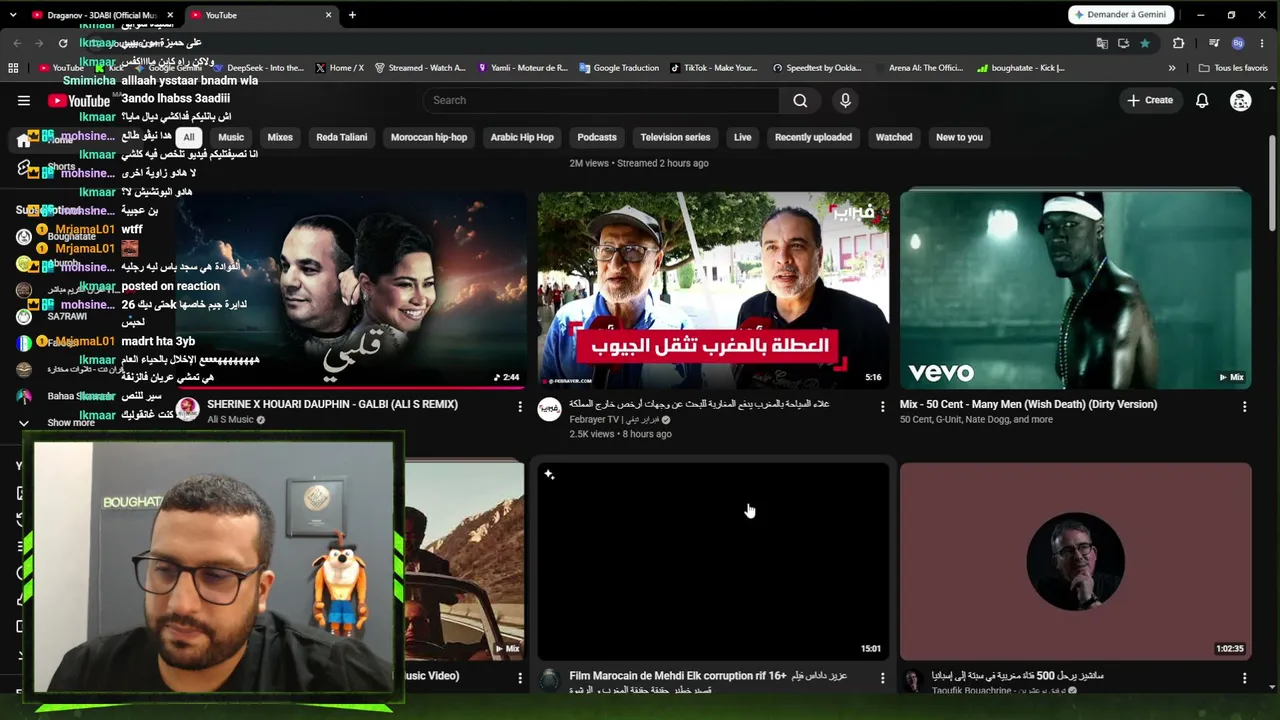
Task: Bookmark this page with the star
Action: [x=1145, y=43]
